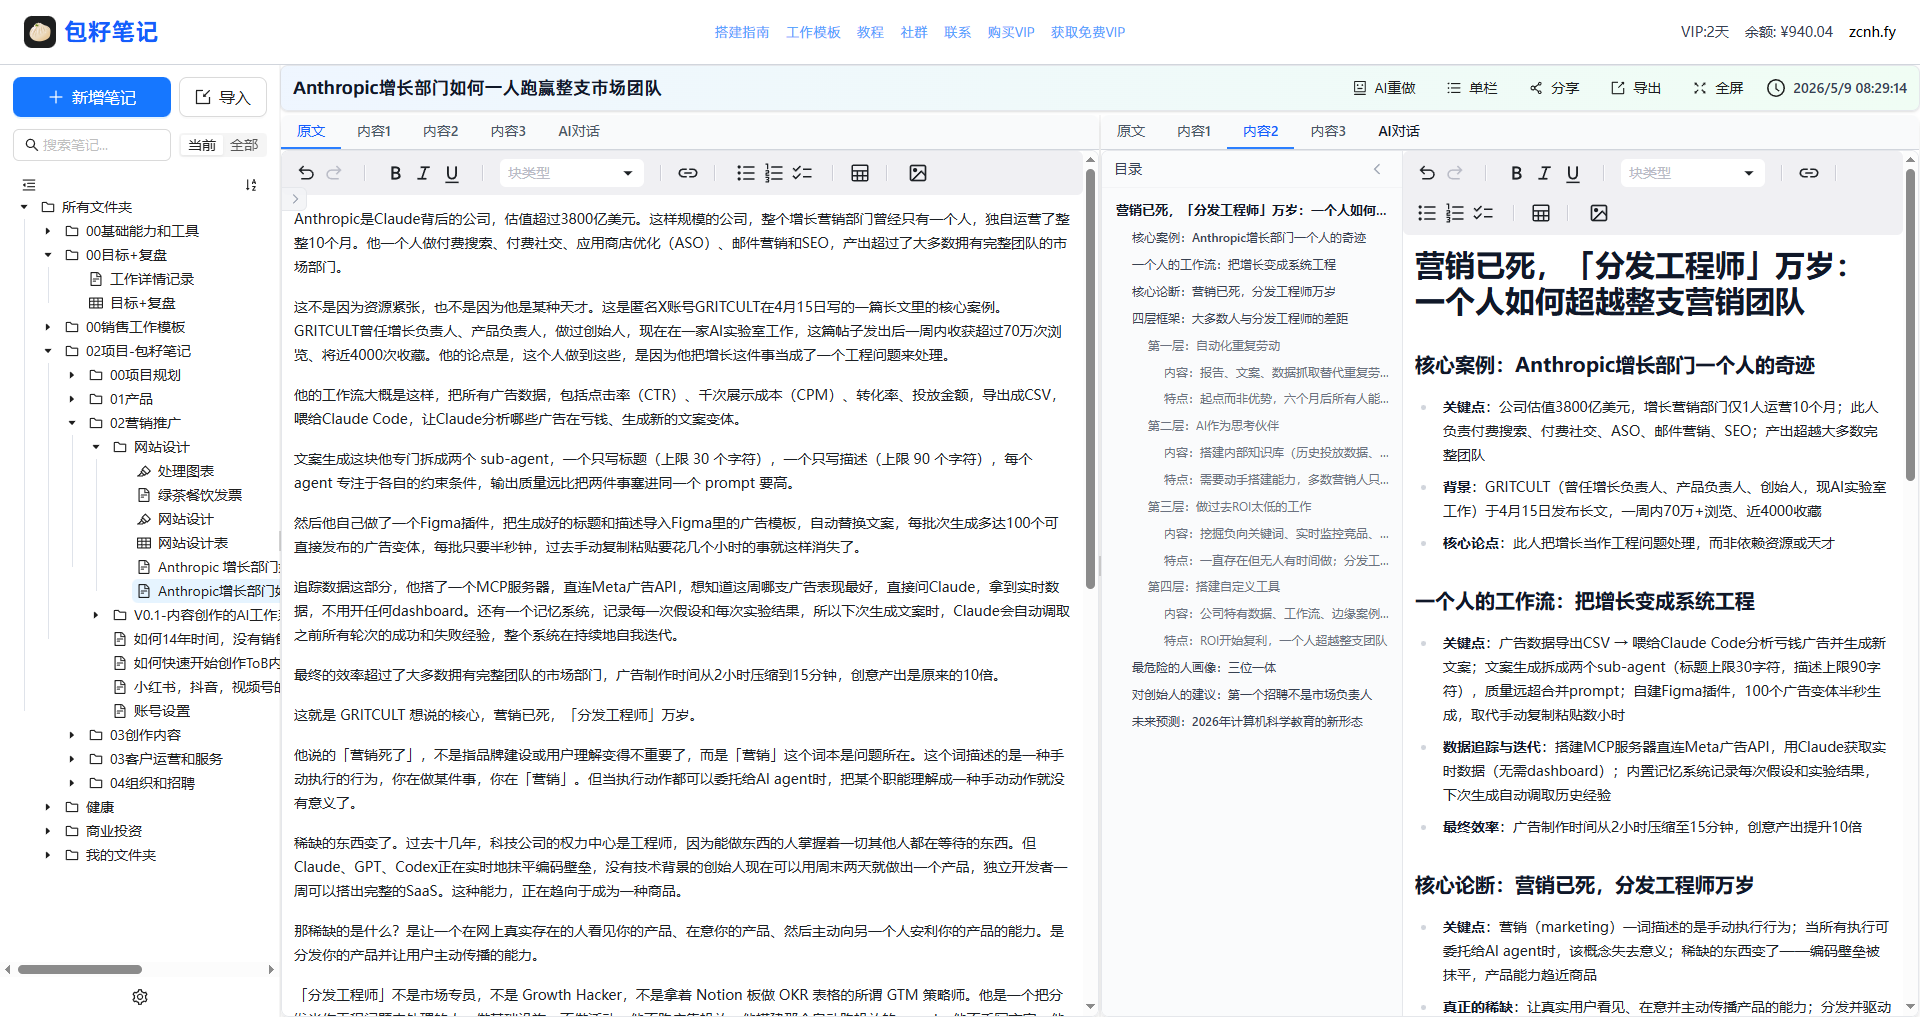Click AI重做 button
Image resolution: width=1920 pixels, height=1017 pixels.
(x=1384, y=88)
